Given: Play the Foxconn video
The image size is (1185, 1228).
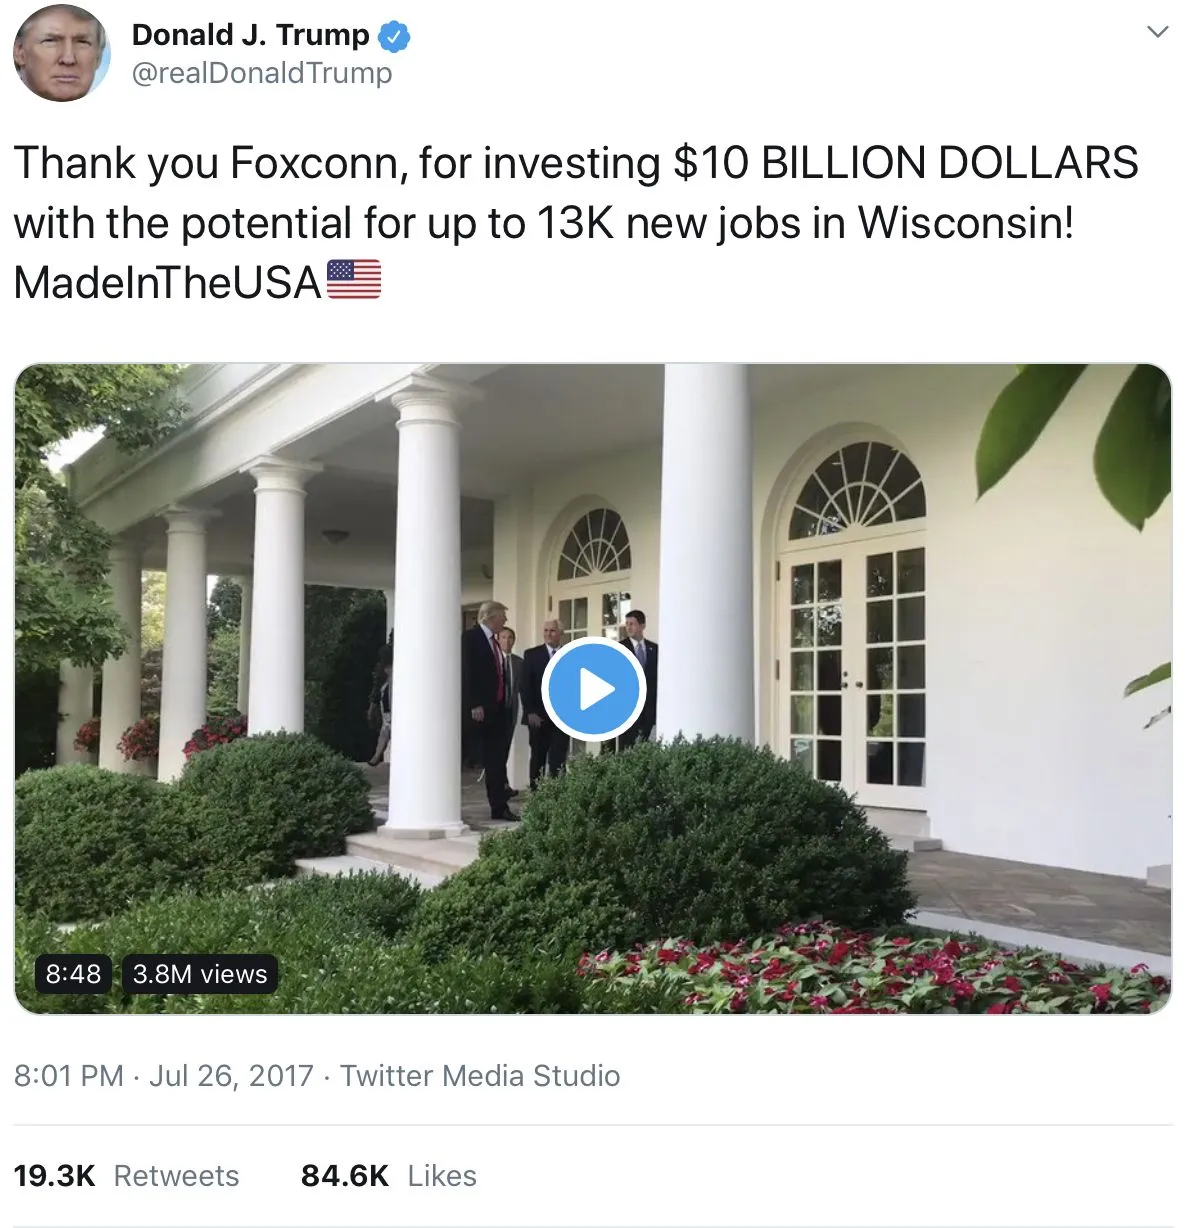Looking at the screenshot, I should [x=593, y=689].
